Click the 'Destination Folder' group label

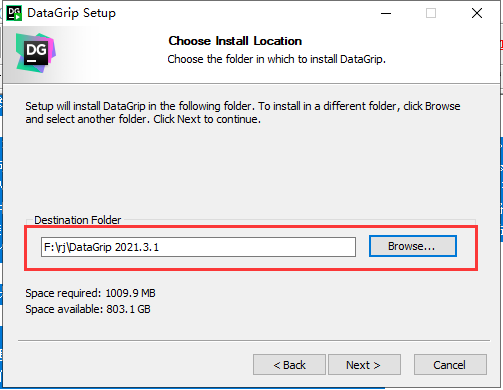(77, 220)
